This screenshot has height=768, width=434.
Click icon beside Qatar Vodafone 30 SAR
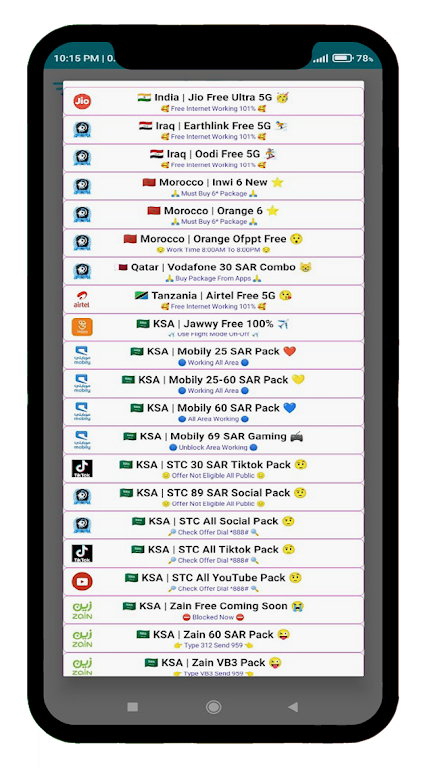click(x=82, y=271)
